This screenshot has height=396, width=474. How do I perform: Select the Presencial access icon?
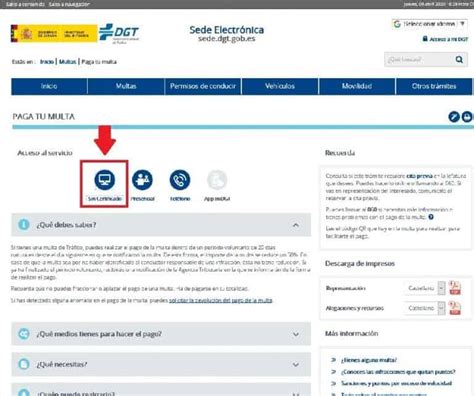[x=142, y=180]
